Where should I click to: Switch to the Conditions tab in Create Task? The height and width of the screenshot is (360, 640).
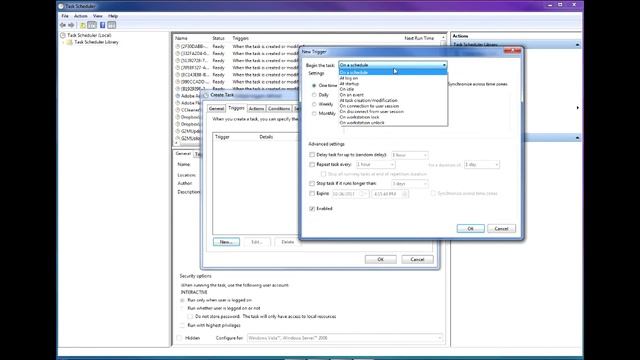click(279, 109)
